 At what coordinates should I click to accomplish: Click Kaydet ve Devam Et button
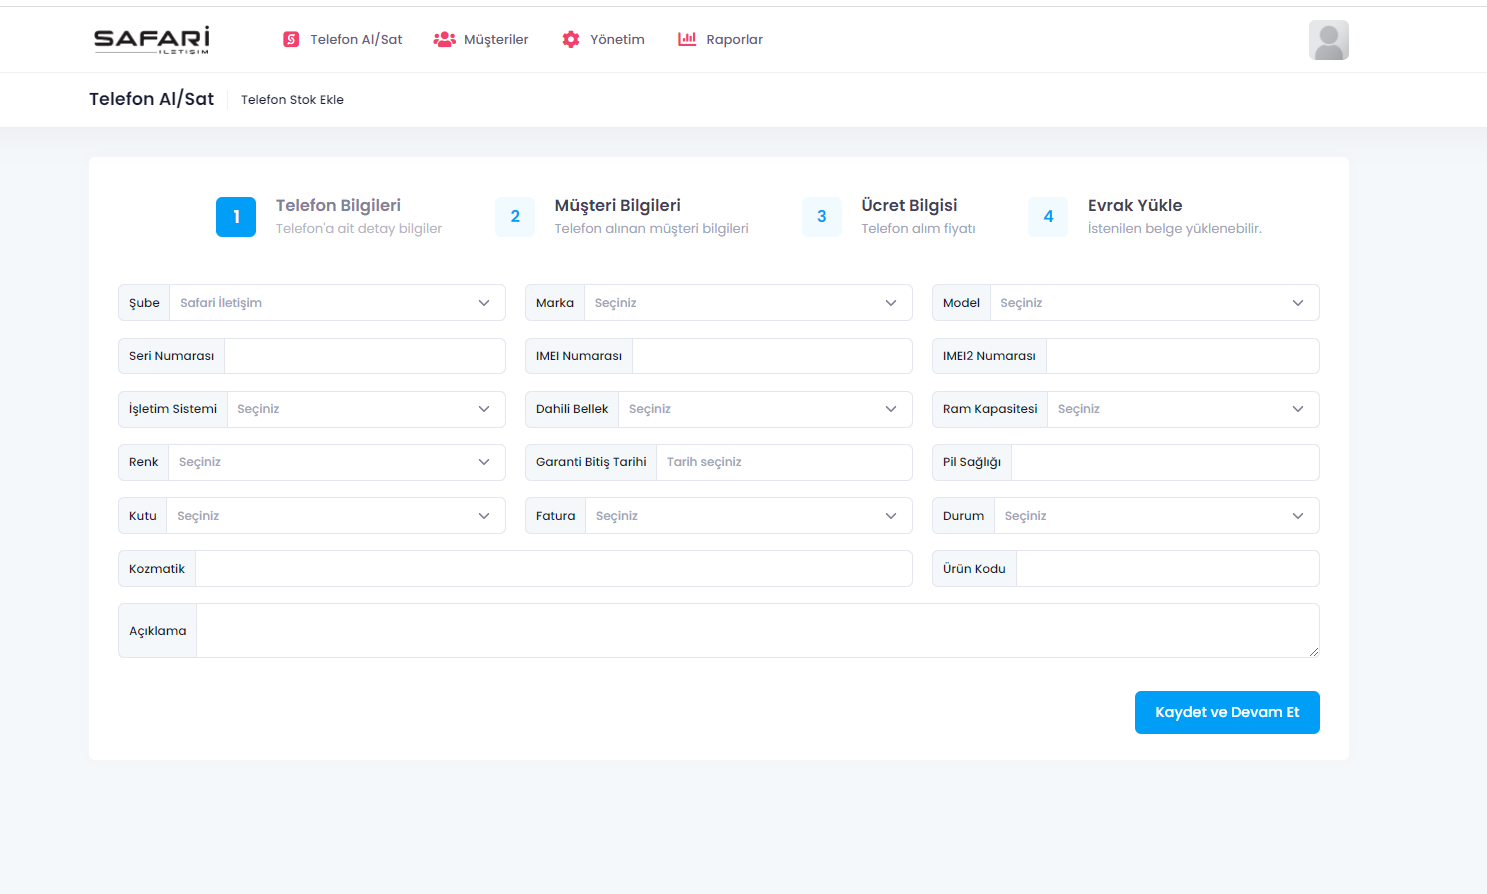(x=1227, y=712)
